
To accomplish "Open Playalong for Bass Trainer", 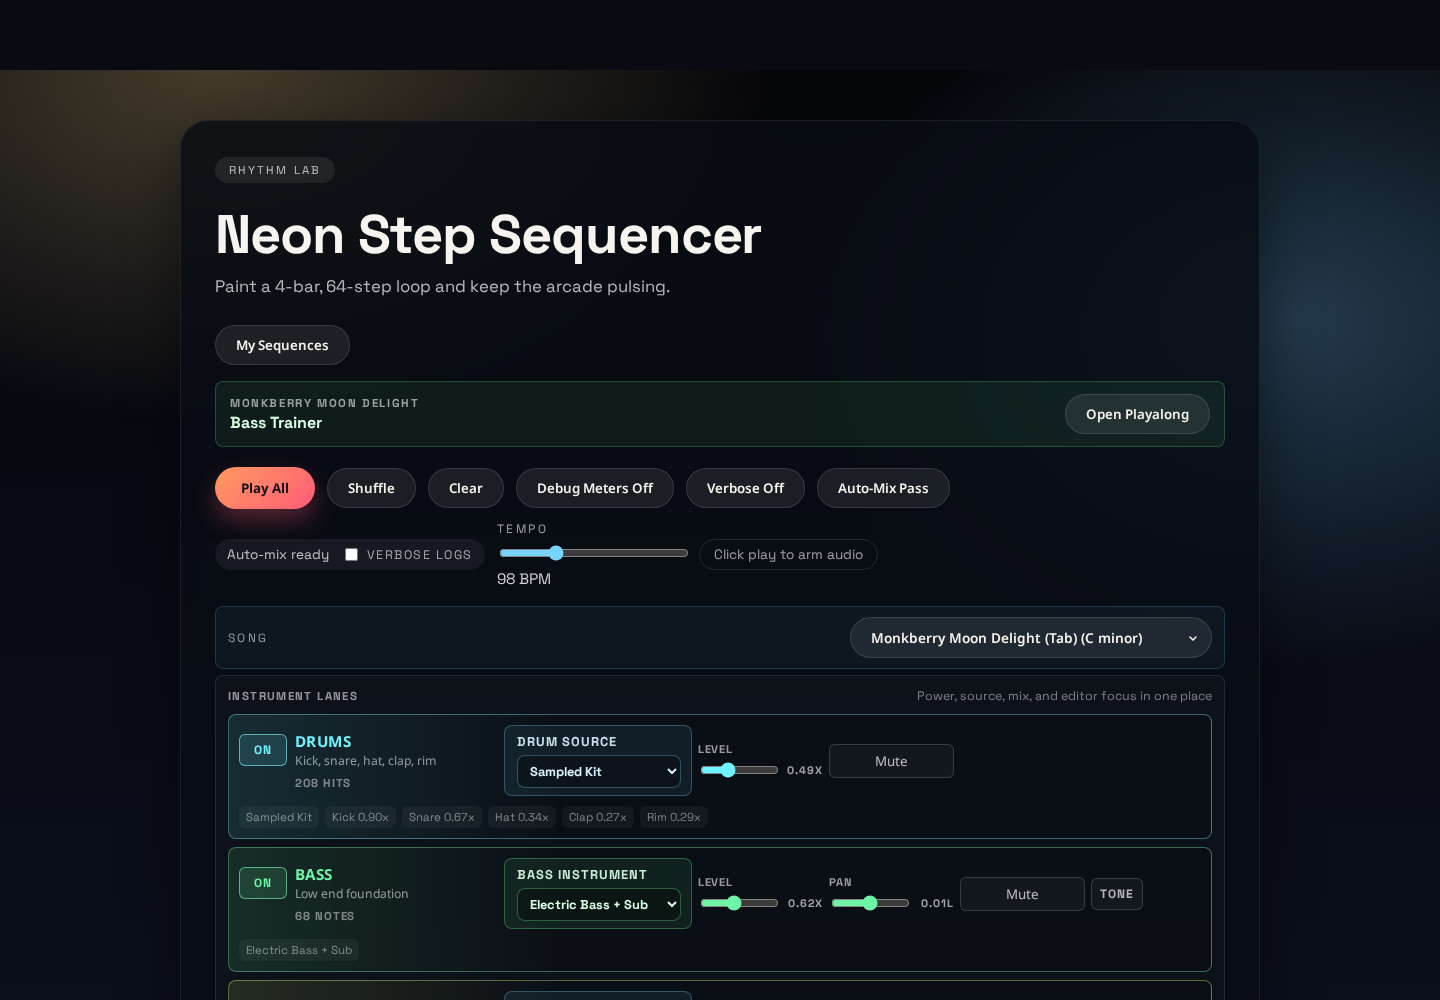I will (x=1137, y=414).
